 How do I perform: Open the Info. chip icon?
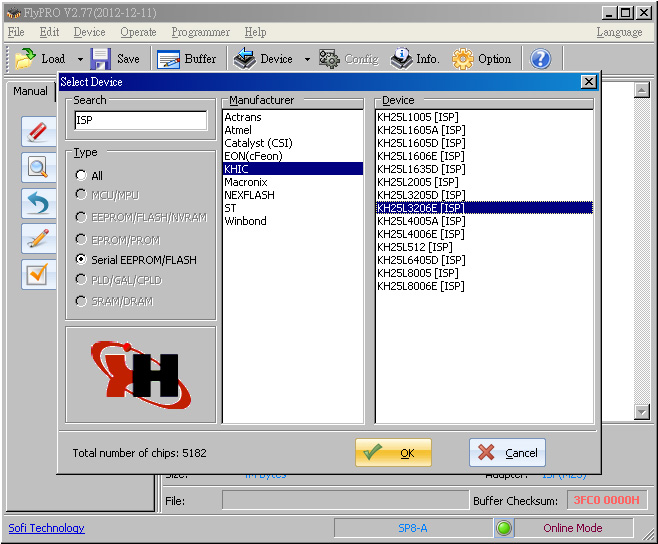coord(401,59)
